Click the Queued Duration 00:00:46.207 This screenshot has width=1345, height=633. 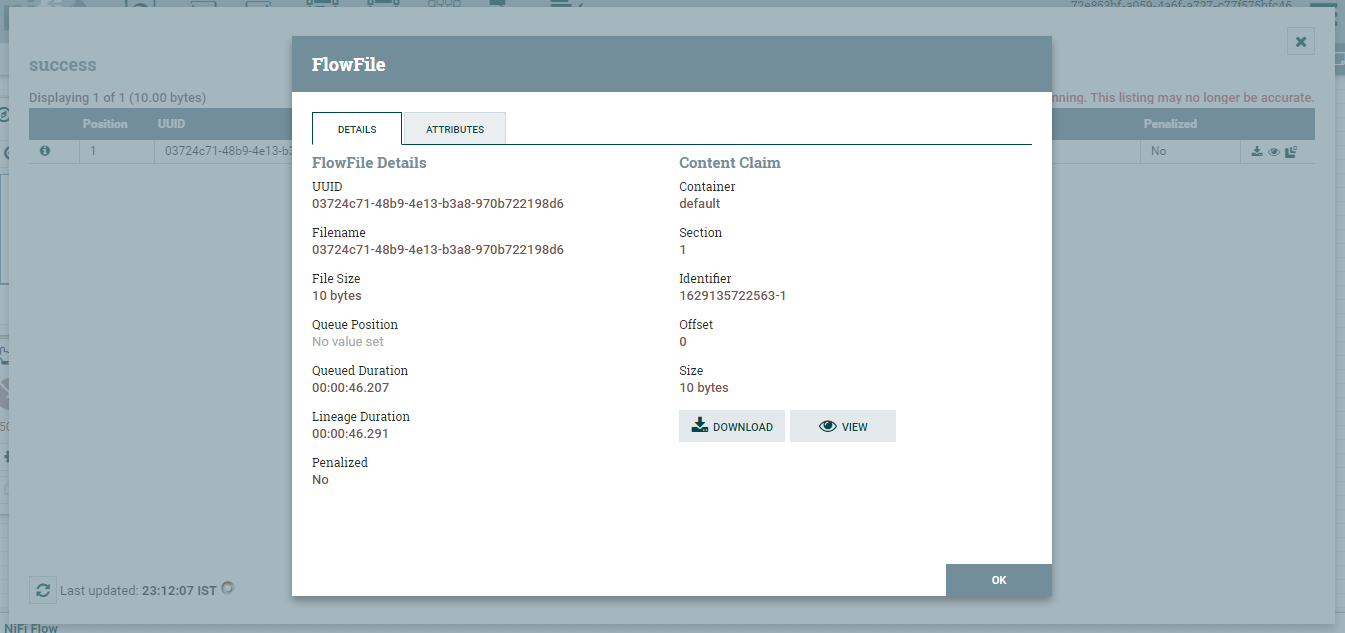click(351, 388)
